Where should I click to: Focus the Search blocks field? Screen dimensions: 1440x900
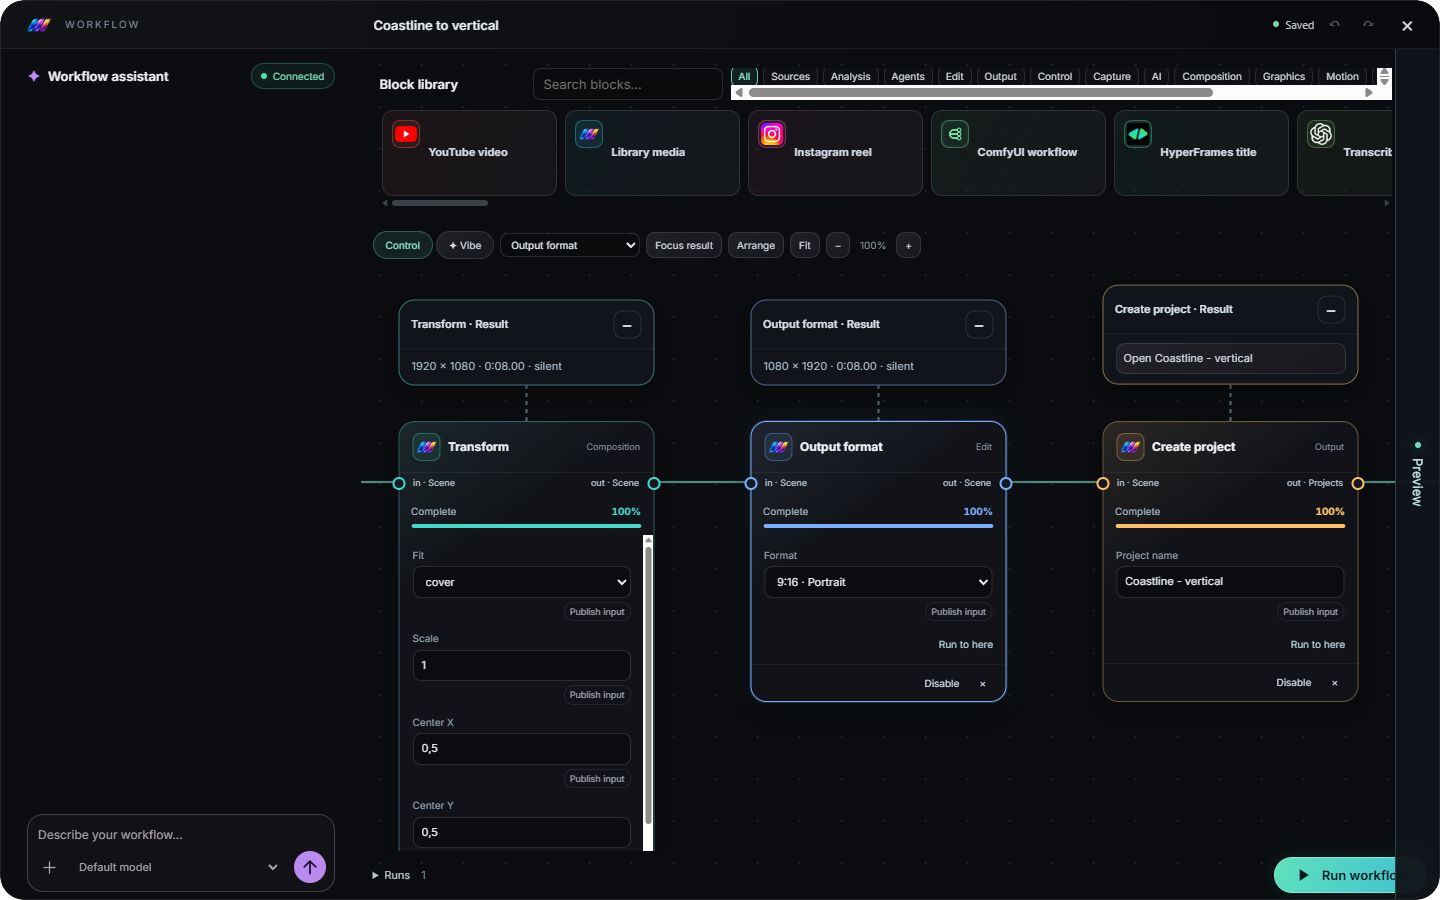tap(628, 84)
